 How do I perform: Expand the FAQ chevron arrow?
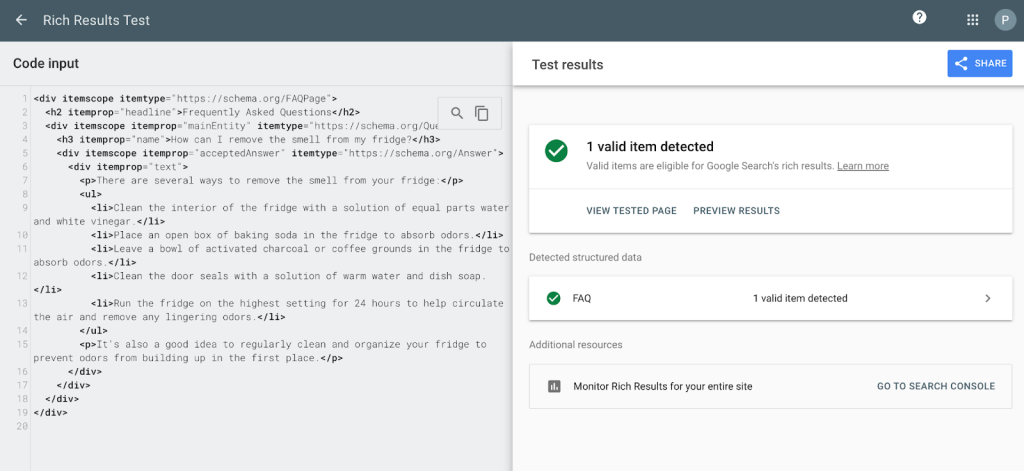click(x=987, y=298)
